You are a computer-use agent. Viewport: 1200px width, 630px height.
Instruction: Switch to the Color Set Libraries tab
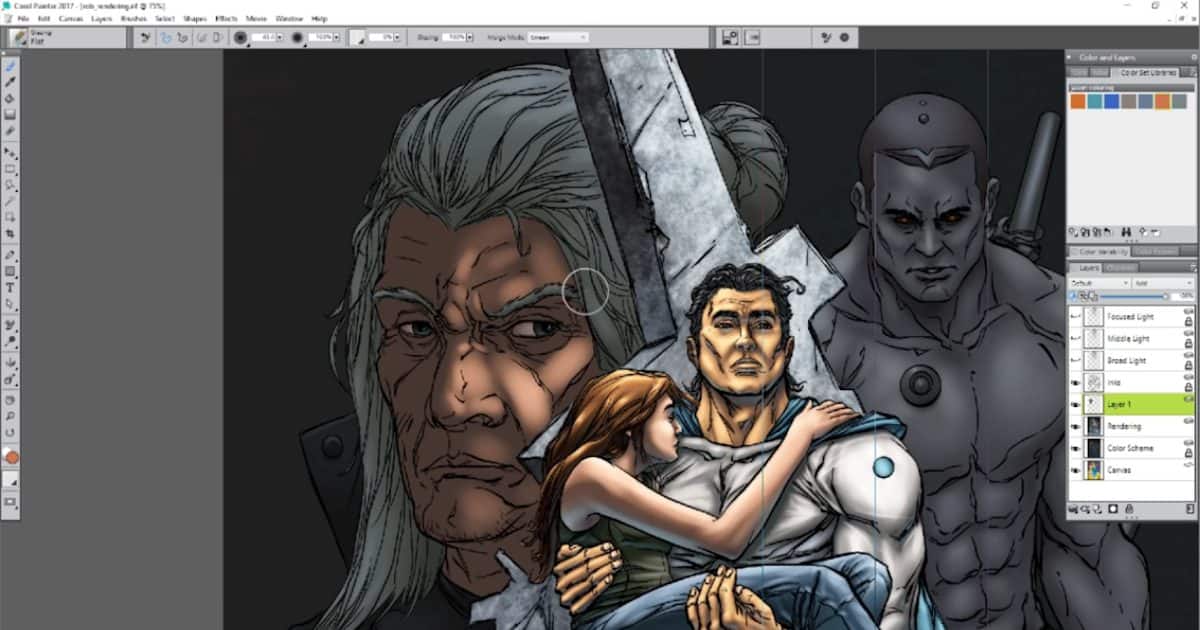pyautogui.click(x=1147, y=72)
